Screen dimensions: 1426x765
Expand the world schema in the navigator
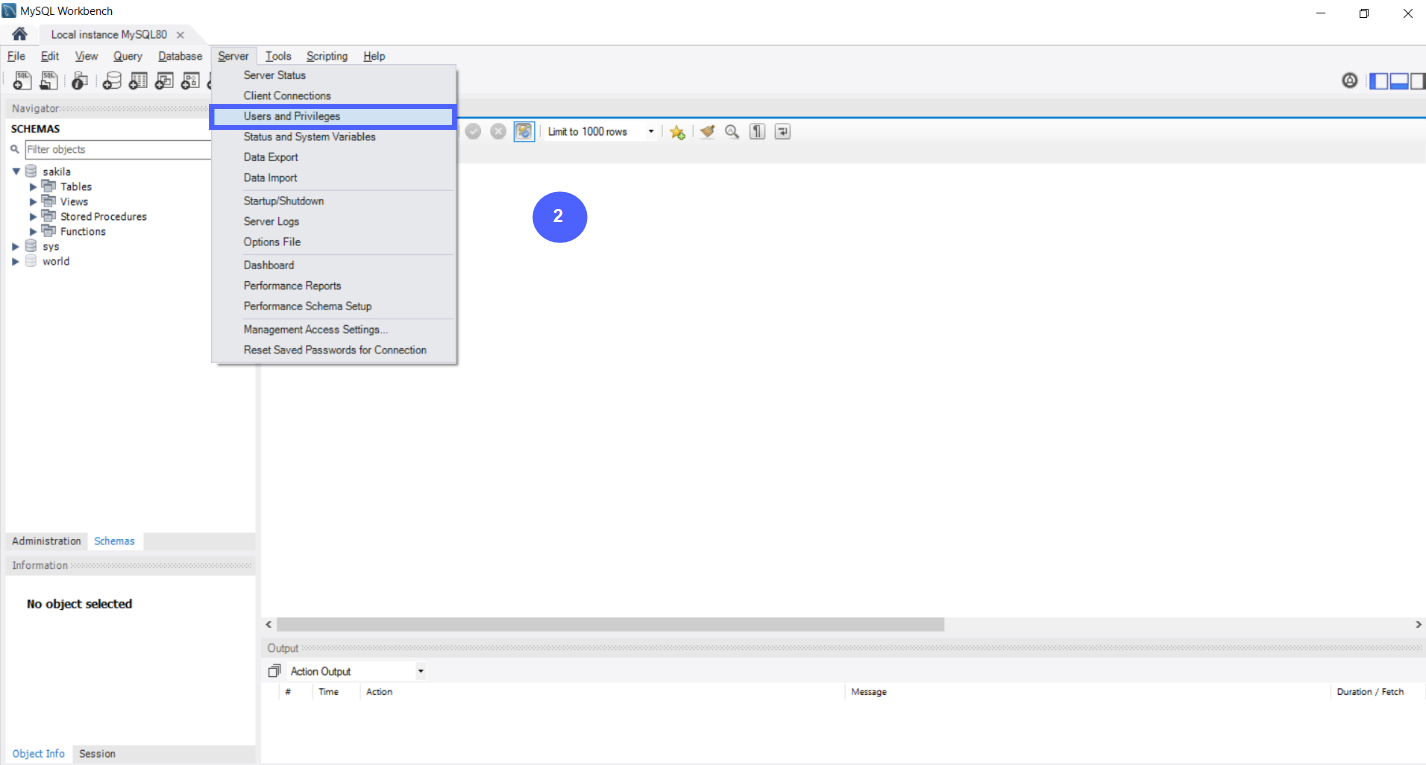[x=15, y=261]
